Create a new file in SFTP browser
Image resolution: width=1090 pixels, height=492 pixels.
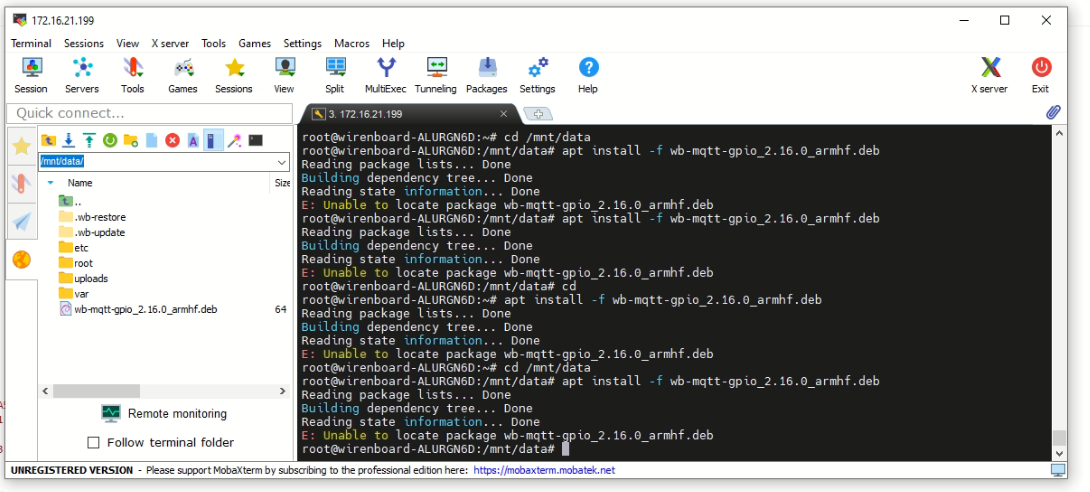152,140
